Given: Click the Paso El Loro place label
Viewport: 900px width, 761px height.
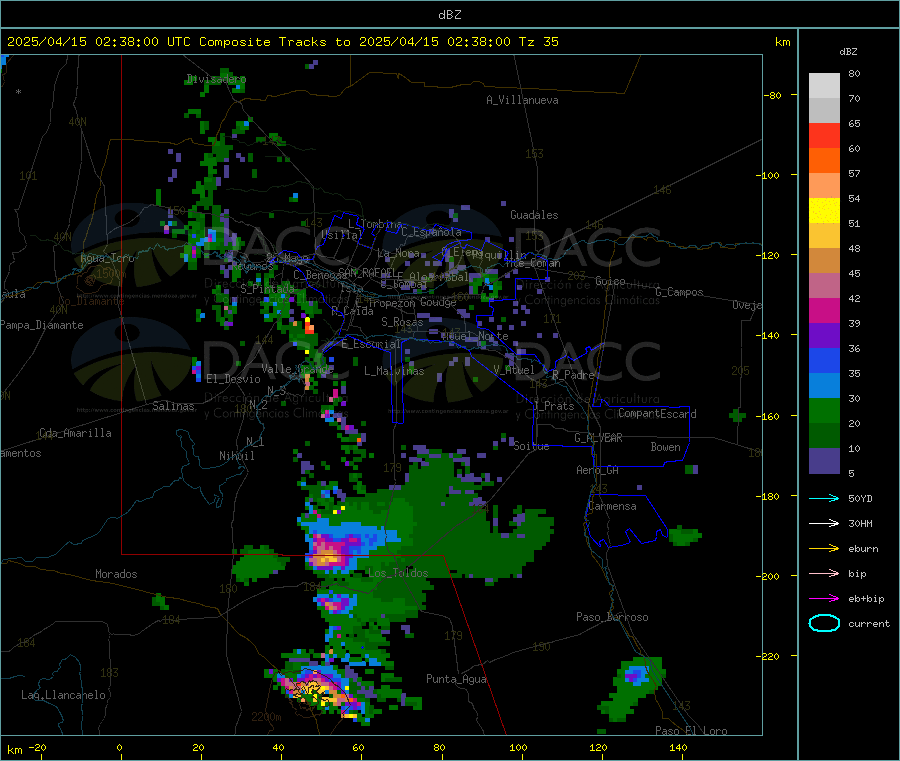Looking at the screenshot, I should 691,731.
